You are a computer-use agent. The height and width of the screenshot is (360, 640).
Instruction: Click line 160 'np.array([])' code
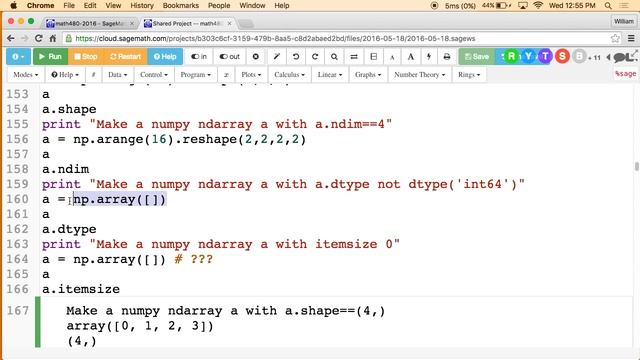click(120, 199)
